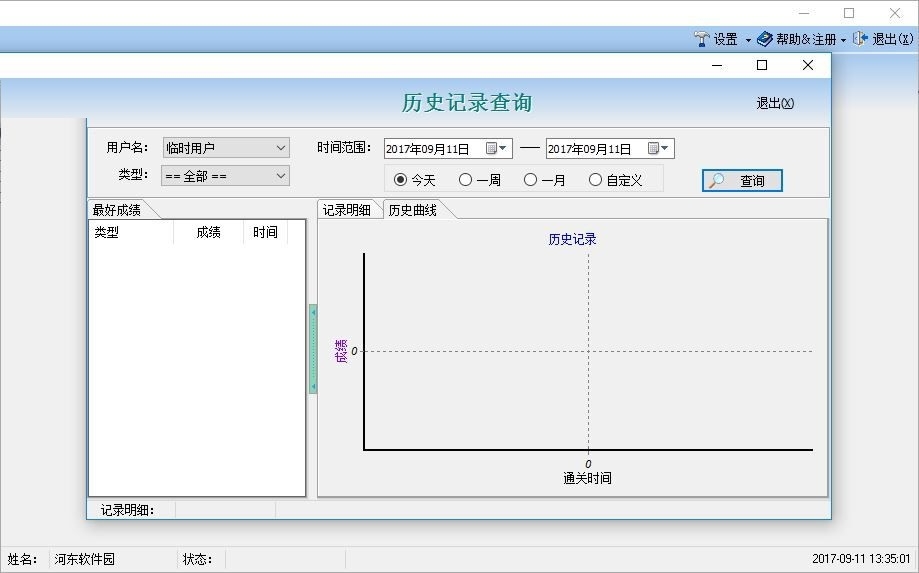Image resolution: width=919 pixels, height=573 pixels.
Task: Click the 帮助&注册 book icon
Action: (x=765, y=39)
